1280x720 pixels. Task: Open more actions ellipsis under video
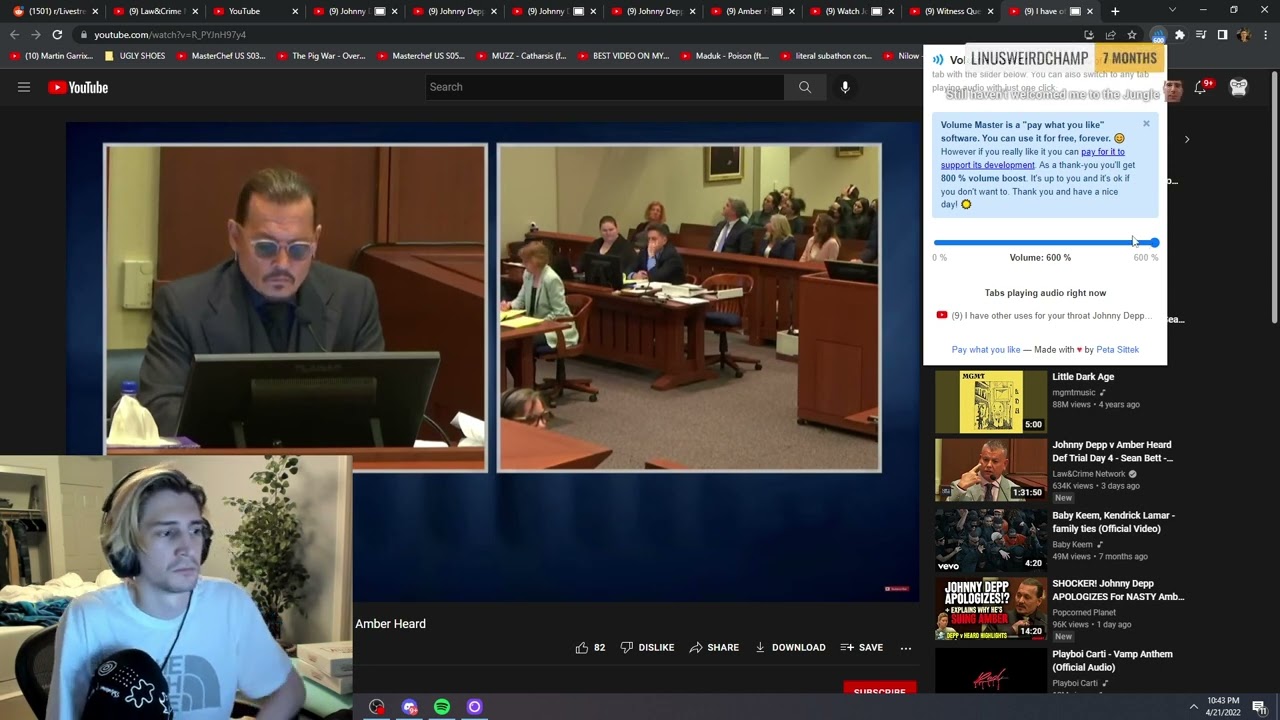[x=906, y=648]
